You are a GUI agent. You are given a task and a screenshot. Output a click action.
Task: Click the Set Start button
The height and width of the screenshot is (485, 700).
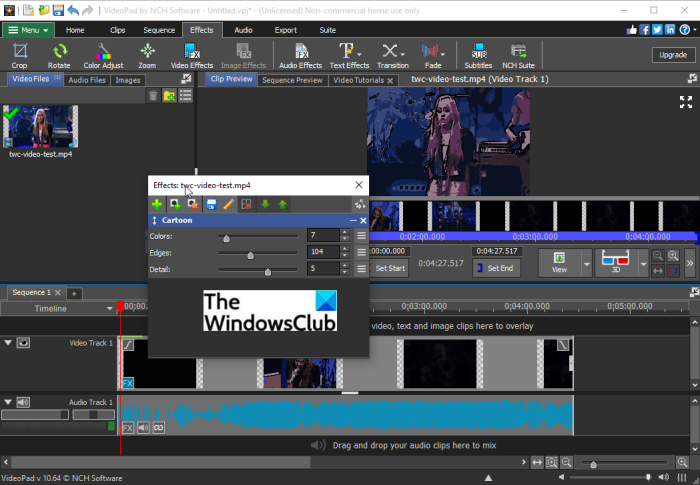click(x=389, y=268)
